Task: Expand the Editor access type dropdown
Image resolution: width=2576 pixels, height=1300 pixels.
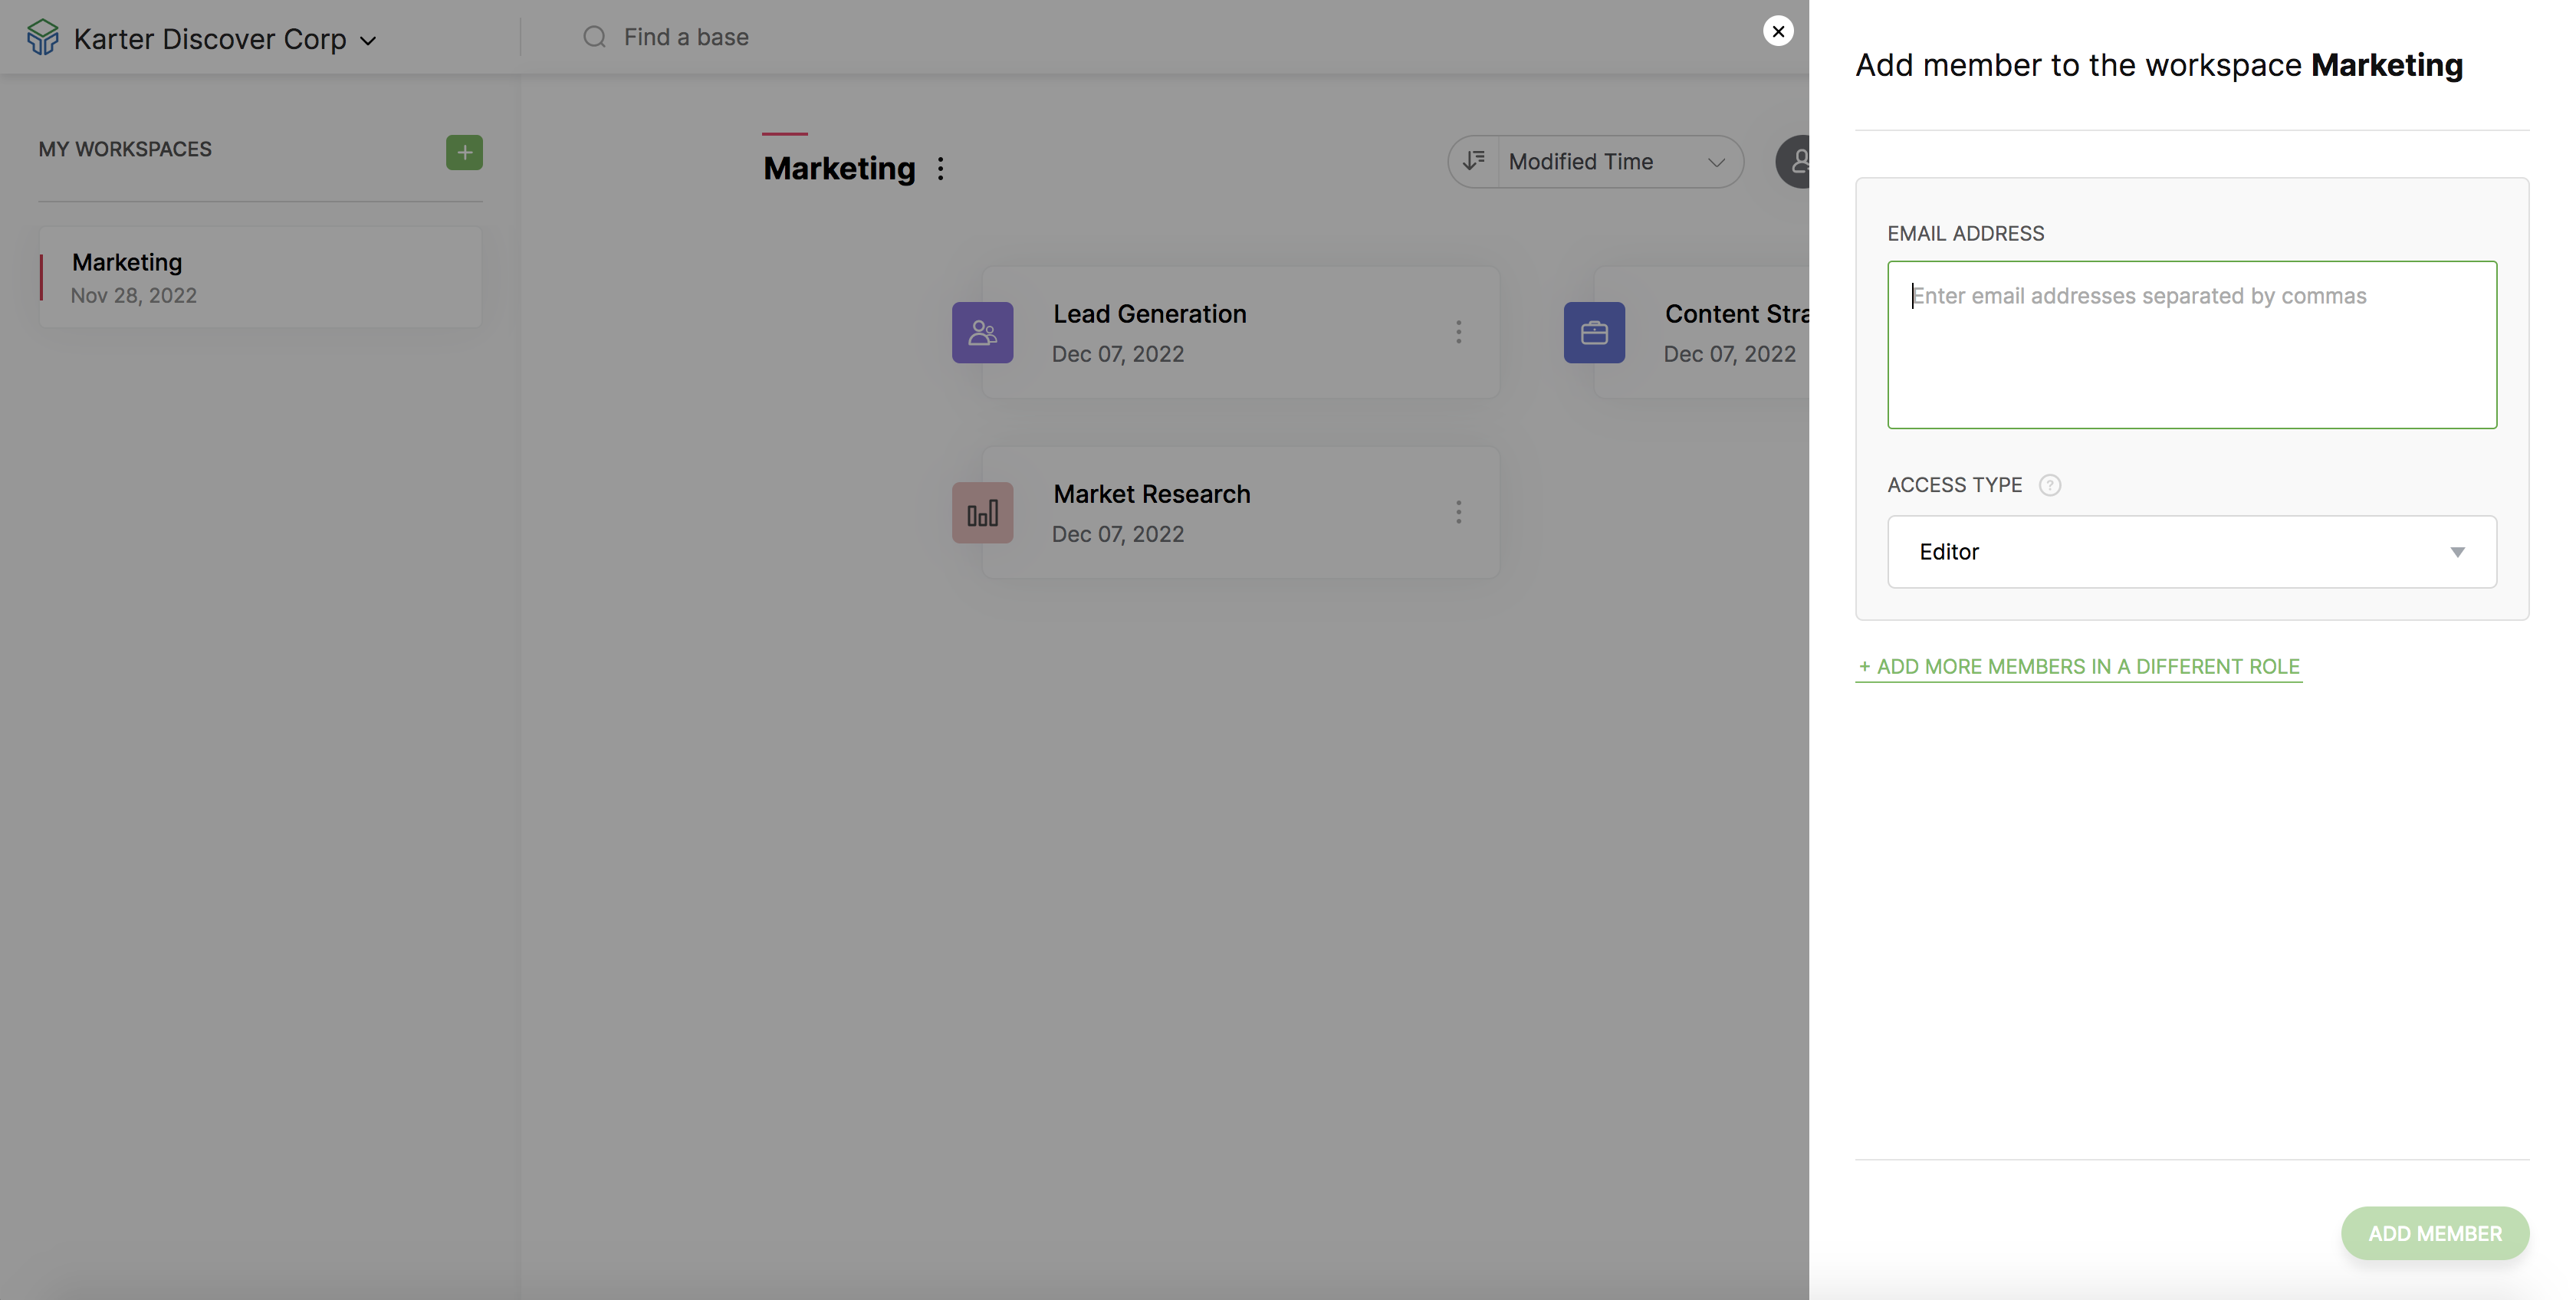Action: (2191, 552)
